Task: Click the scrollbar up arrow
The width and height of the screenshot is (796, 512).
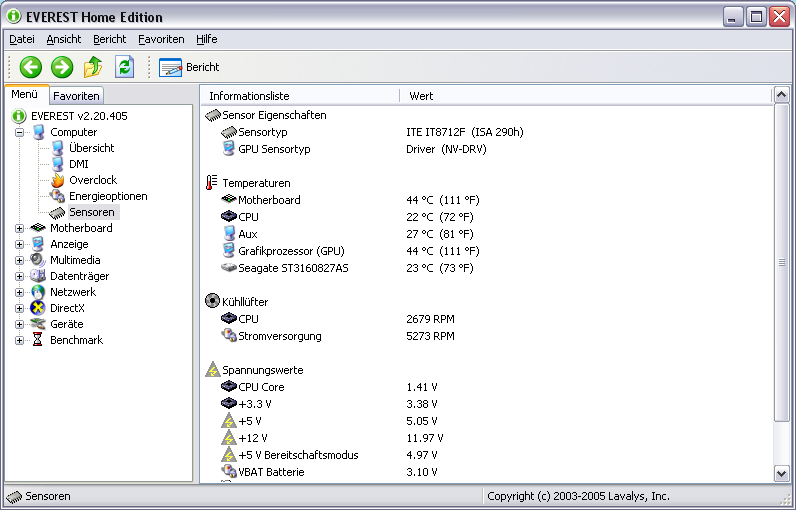Action: tap(781, 95)
